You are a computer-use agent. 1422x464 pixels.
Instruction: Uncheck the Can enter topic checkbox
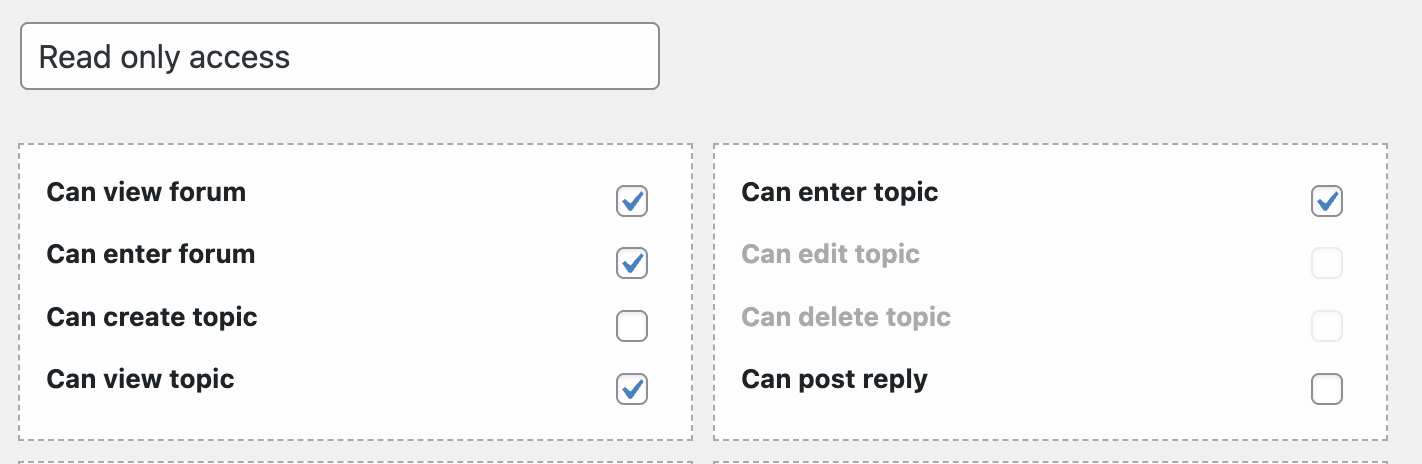[1327, 201]
